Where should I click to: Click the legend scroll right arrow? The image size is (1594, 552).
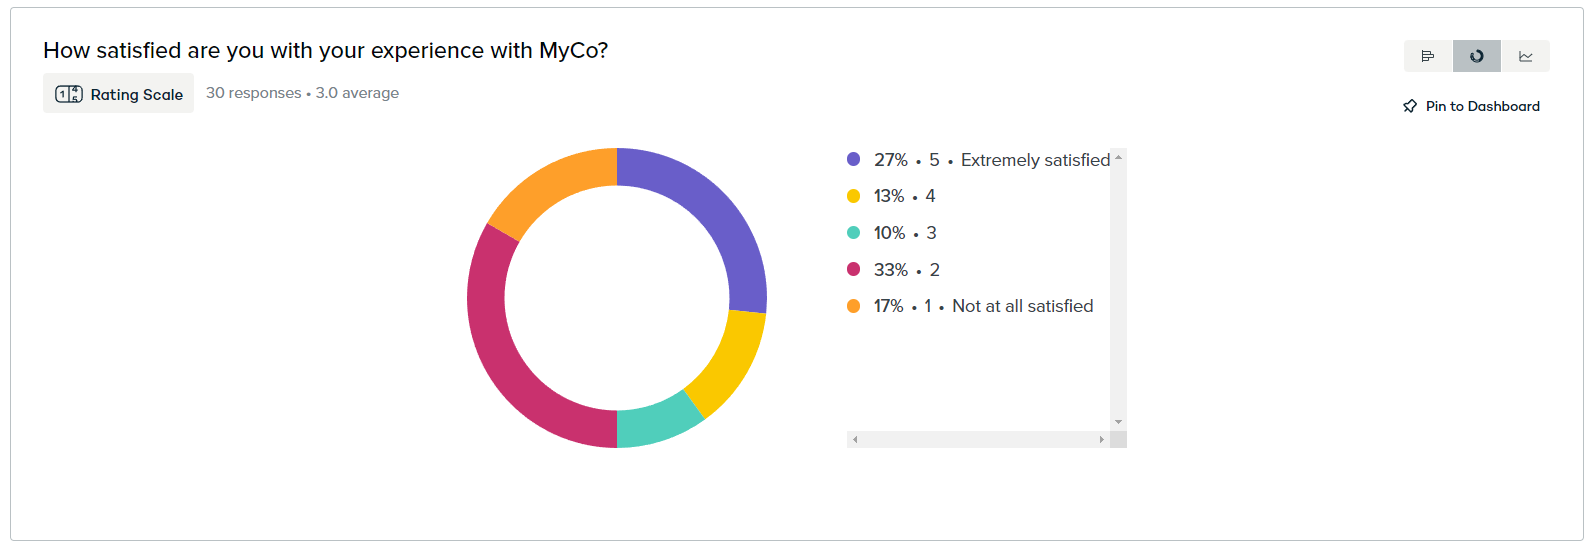(x=1102, y=439)
